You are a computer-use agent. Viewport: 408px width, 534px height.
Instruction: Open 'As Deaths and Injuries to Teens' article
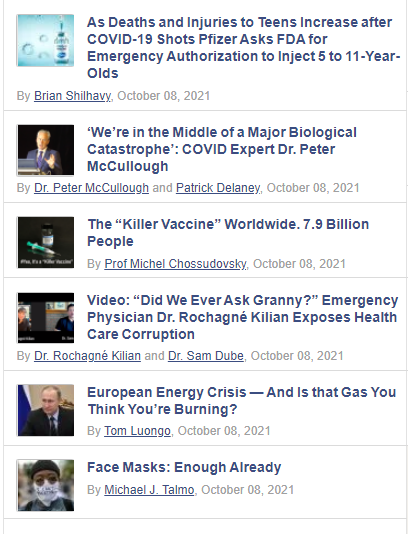click(x=244, y=48)
